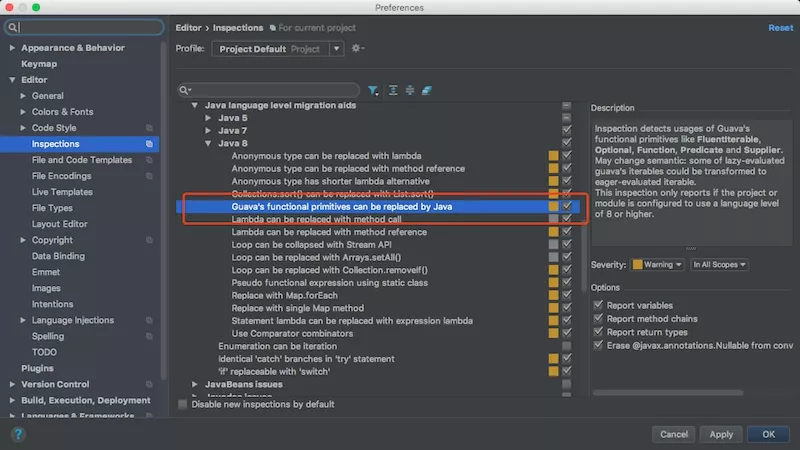Enable Disable new inspections by default

(x=182, y=404)
